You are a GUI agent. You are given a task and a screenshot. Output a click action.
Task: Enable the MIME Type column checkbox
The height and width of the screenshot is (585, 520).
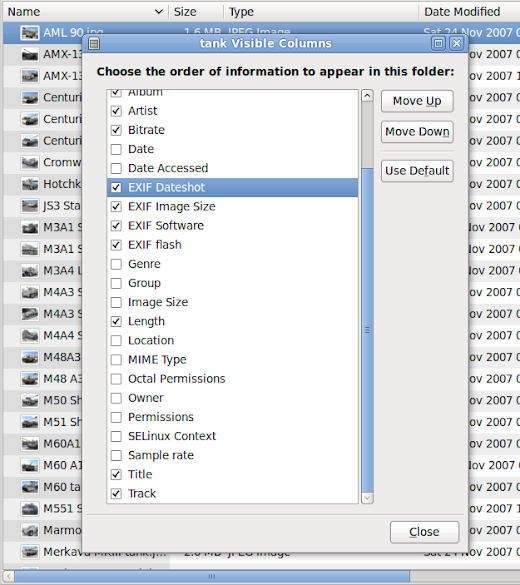point(116,360)
